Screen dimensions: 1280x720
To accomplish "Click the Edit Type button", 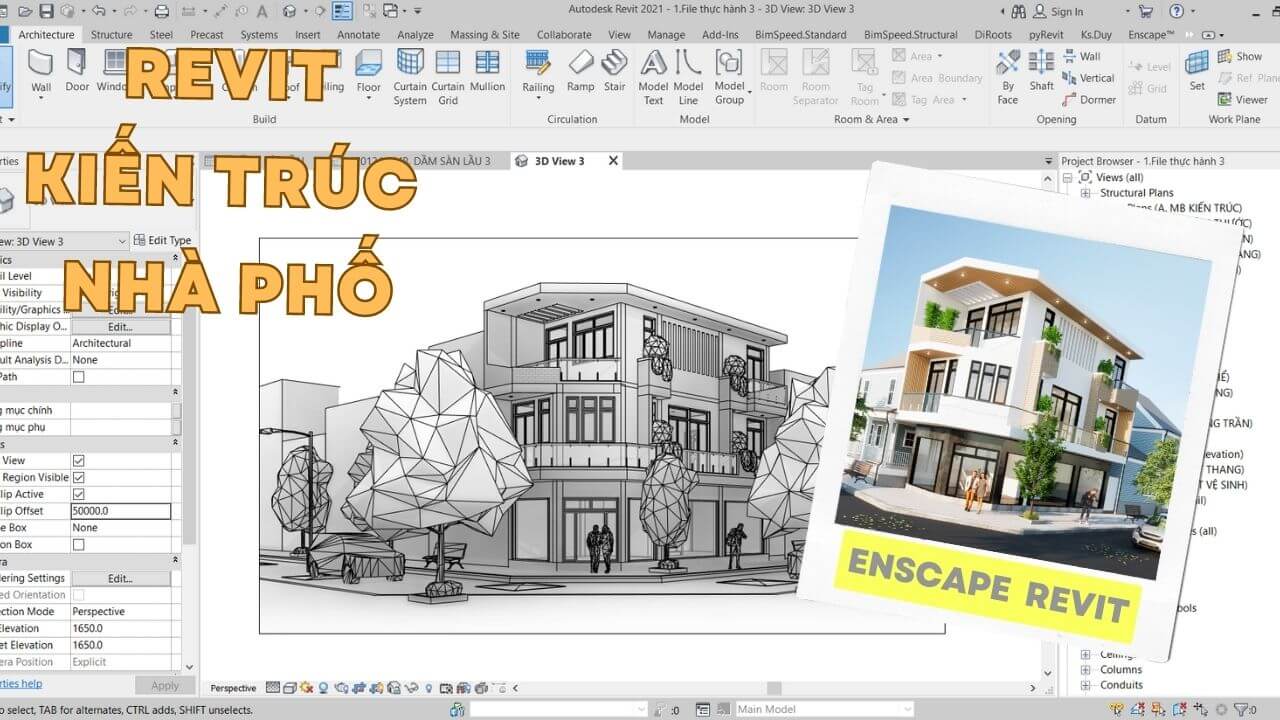I will (162, 241).
